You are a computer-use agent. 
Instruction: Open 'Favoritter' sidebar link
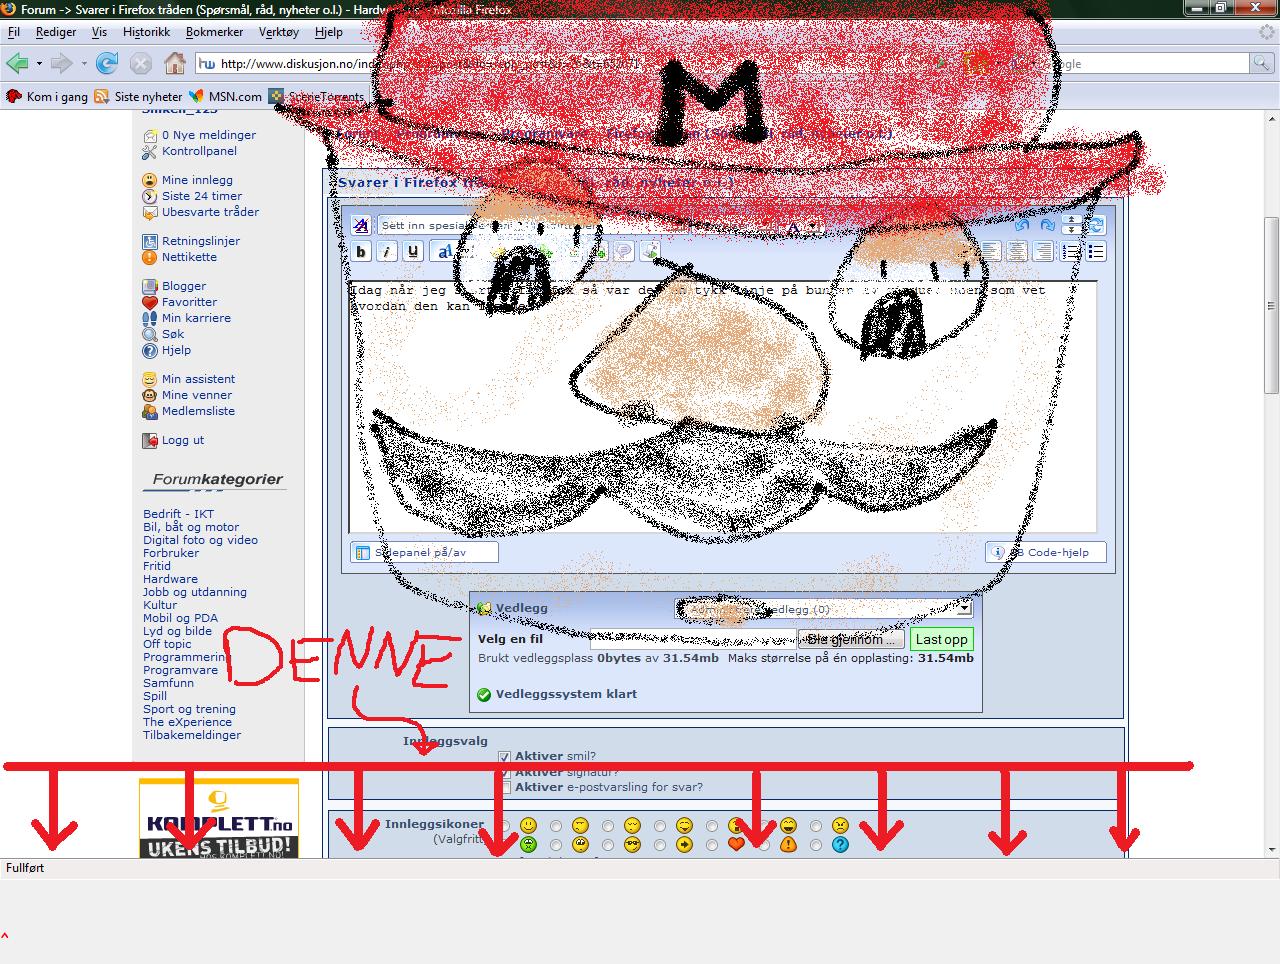[x=189, y=302]
